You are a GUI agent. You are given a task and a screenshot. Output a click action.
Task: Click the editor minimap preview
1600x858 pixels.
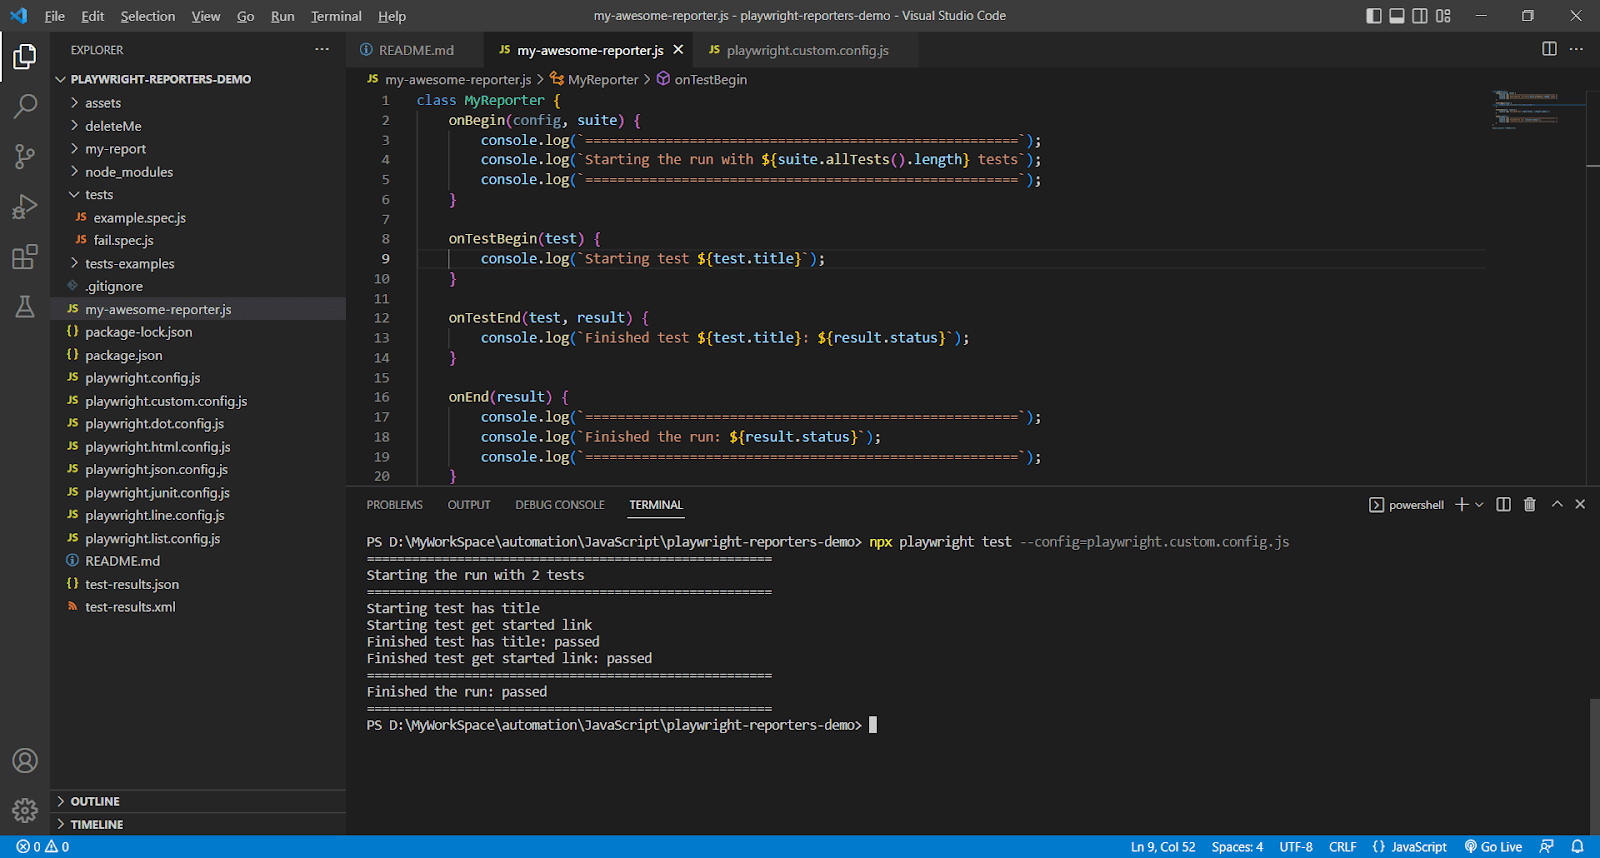(1537, 110)
